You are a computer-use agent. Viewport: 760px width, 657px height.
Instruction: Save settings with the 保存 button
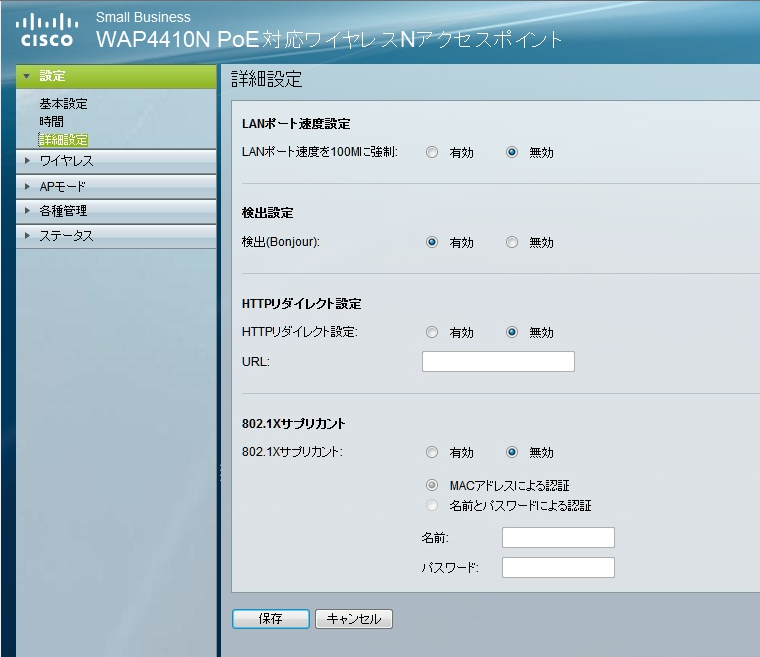coord(270,619)
